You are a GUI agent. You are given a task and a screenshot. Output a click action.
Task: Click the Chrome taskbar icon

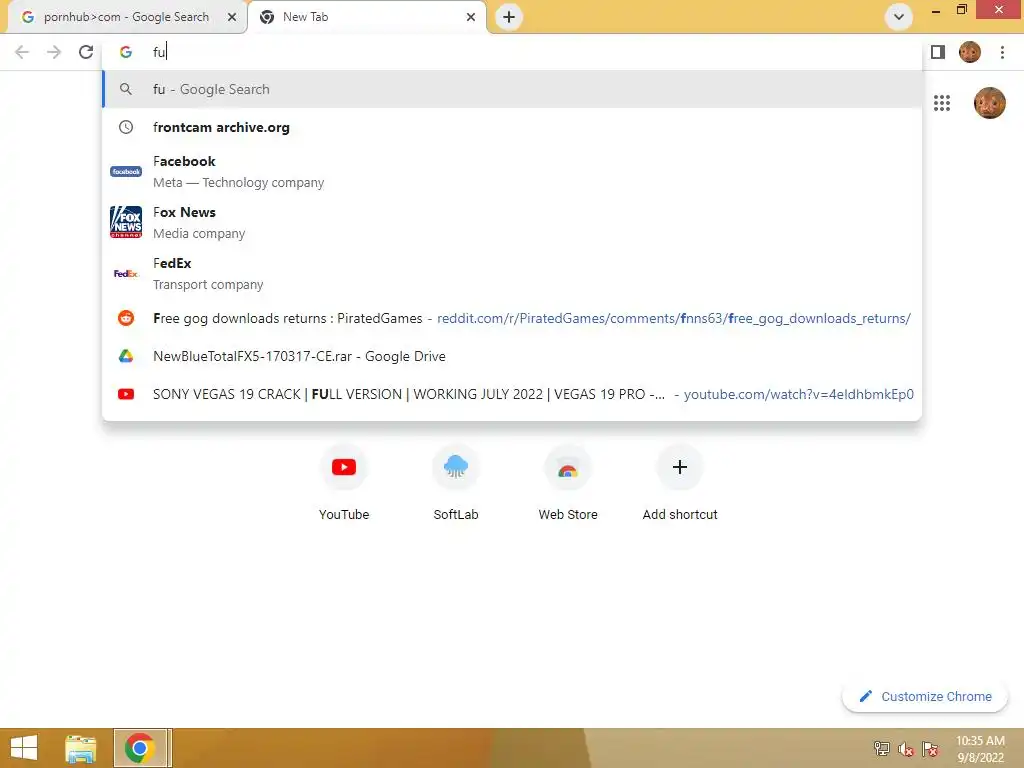140,748
